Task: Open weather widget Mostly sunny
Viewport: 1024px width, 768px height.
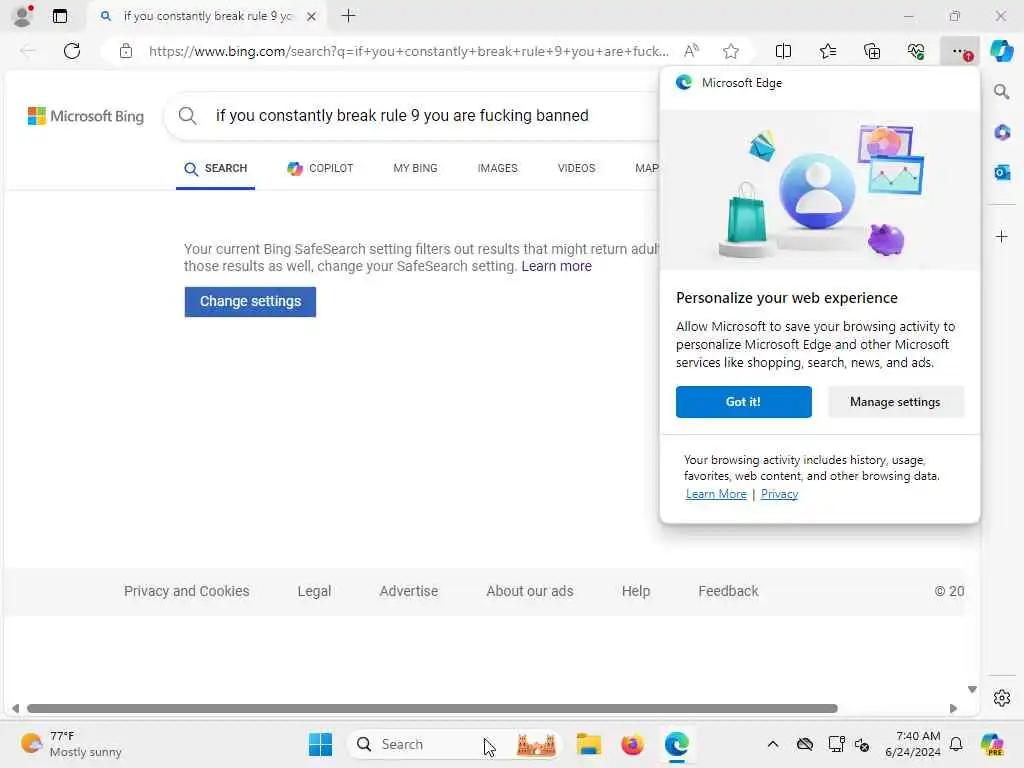Action: 72,744
